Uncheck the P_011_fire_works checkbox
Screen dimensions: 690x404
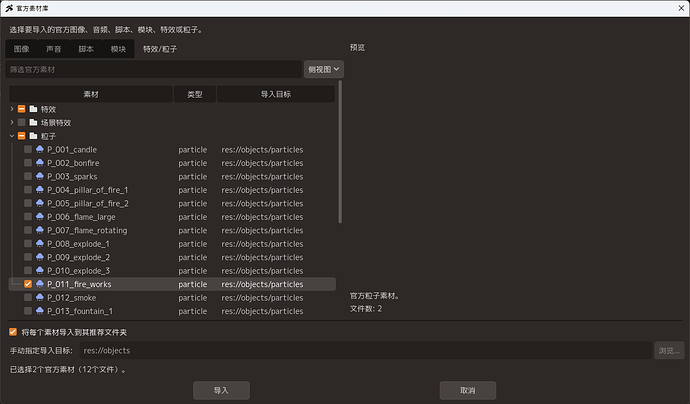coord(28,284)
